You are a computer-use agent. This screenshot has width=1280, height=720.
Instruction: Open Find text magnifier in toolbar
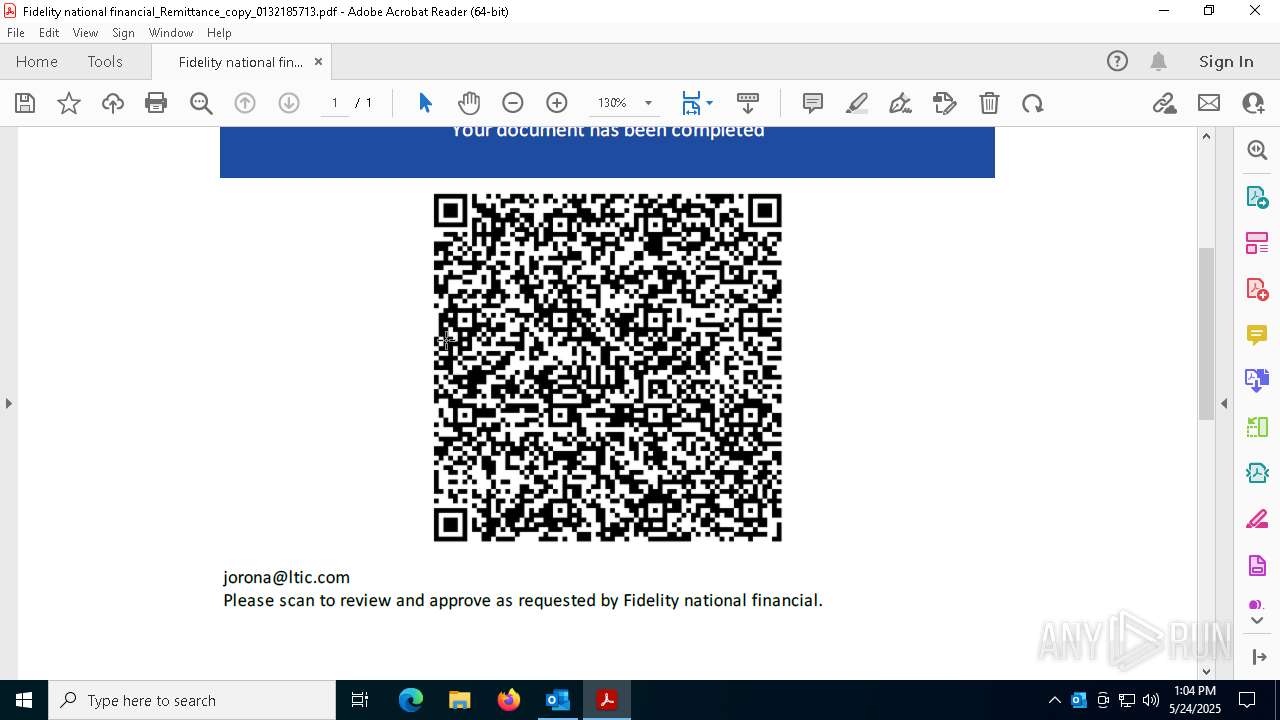click(201, 103)
